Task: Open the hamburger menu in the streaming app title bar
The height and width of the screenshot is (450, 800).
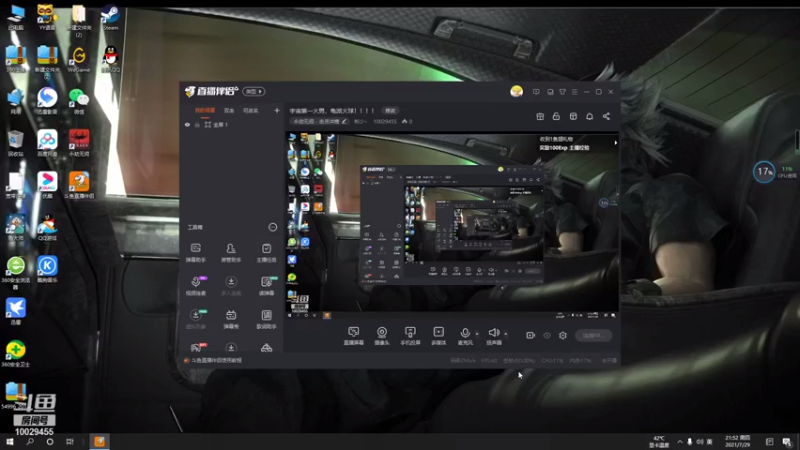Action: pos(574,92)
